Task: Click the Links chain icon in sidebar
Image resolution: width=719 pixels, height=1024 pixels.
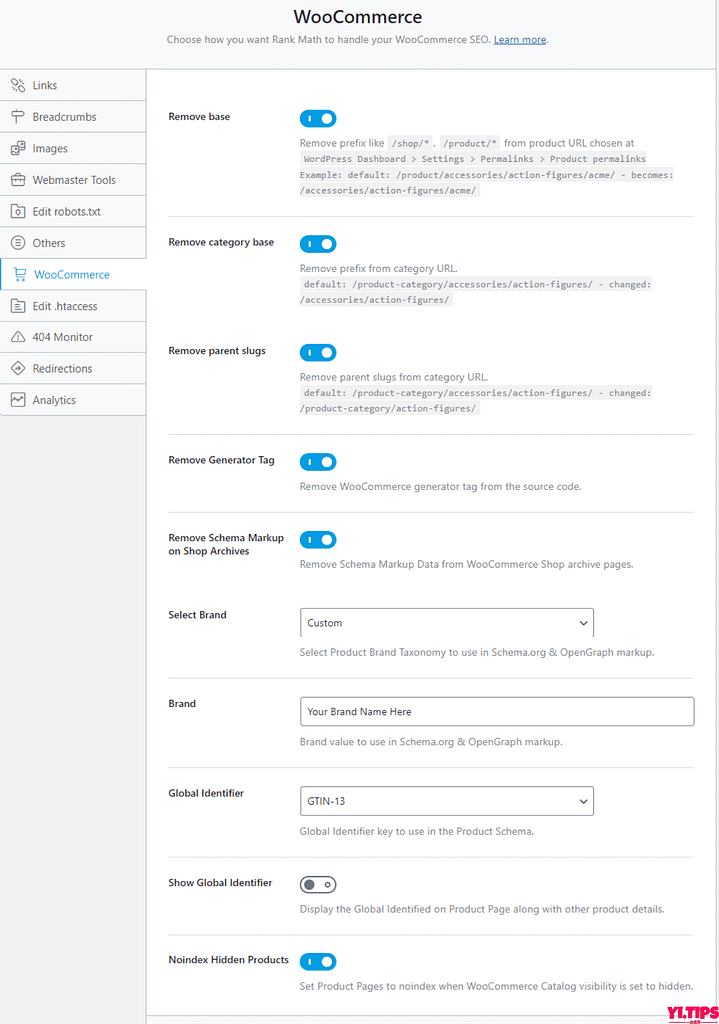Action: point(18,85)
